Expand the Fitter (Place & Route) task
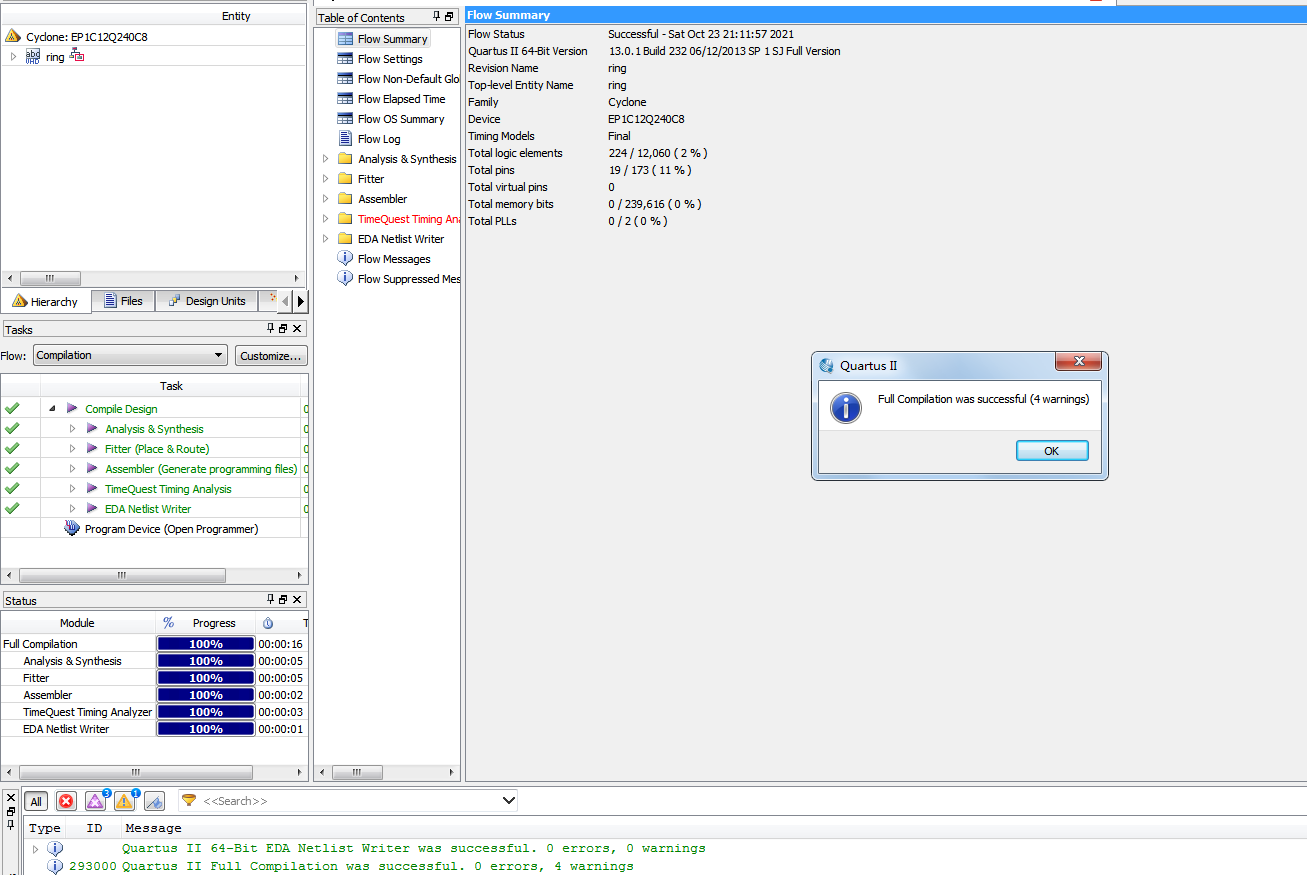This screenshot has height=875, width=1307. pos(72,449)
